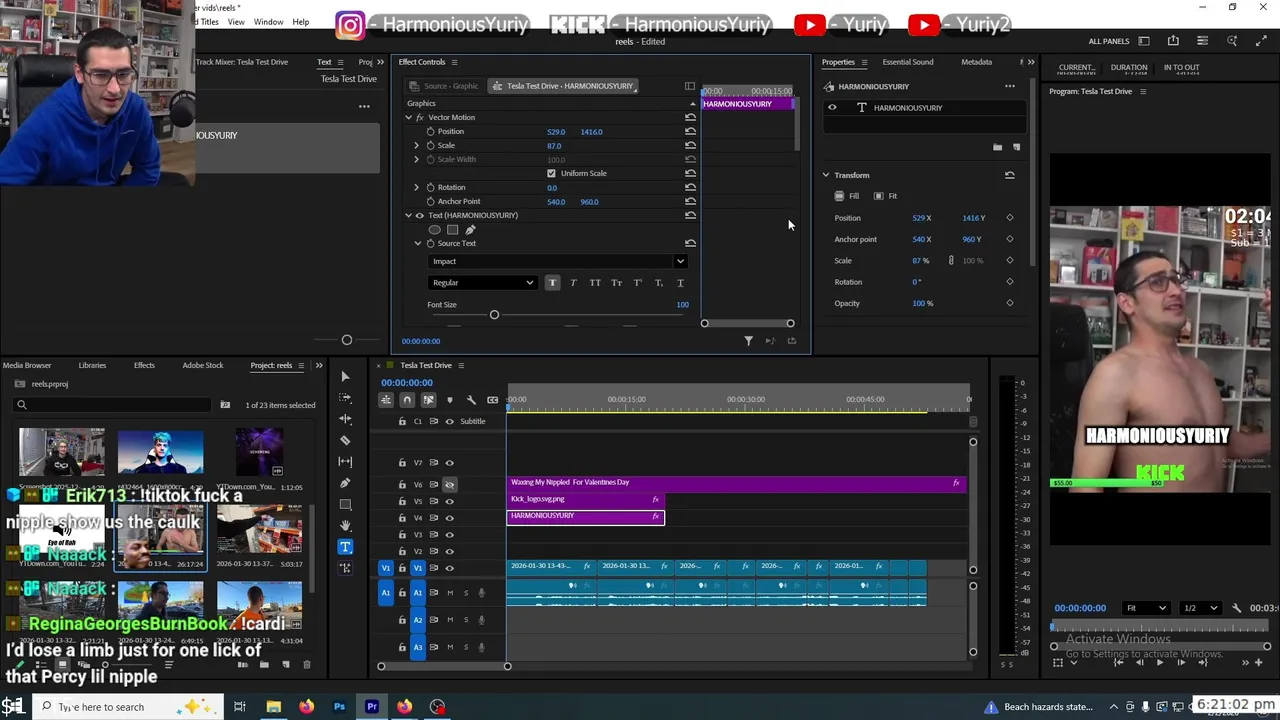
Task: Open the Adobe Stock tab
Action: pyautogui.click(x=203, y=365)
